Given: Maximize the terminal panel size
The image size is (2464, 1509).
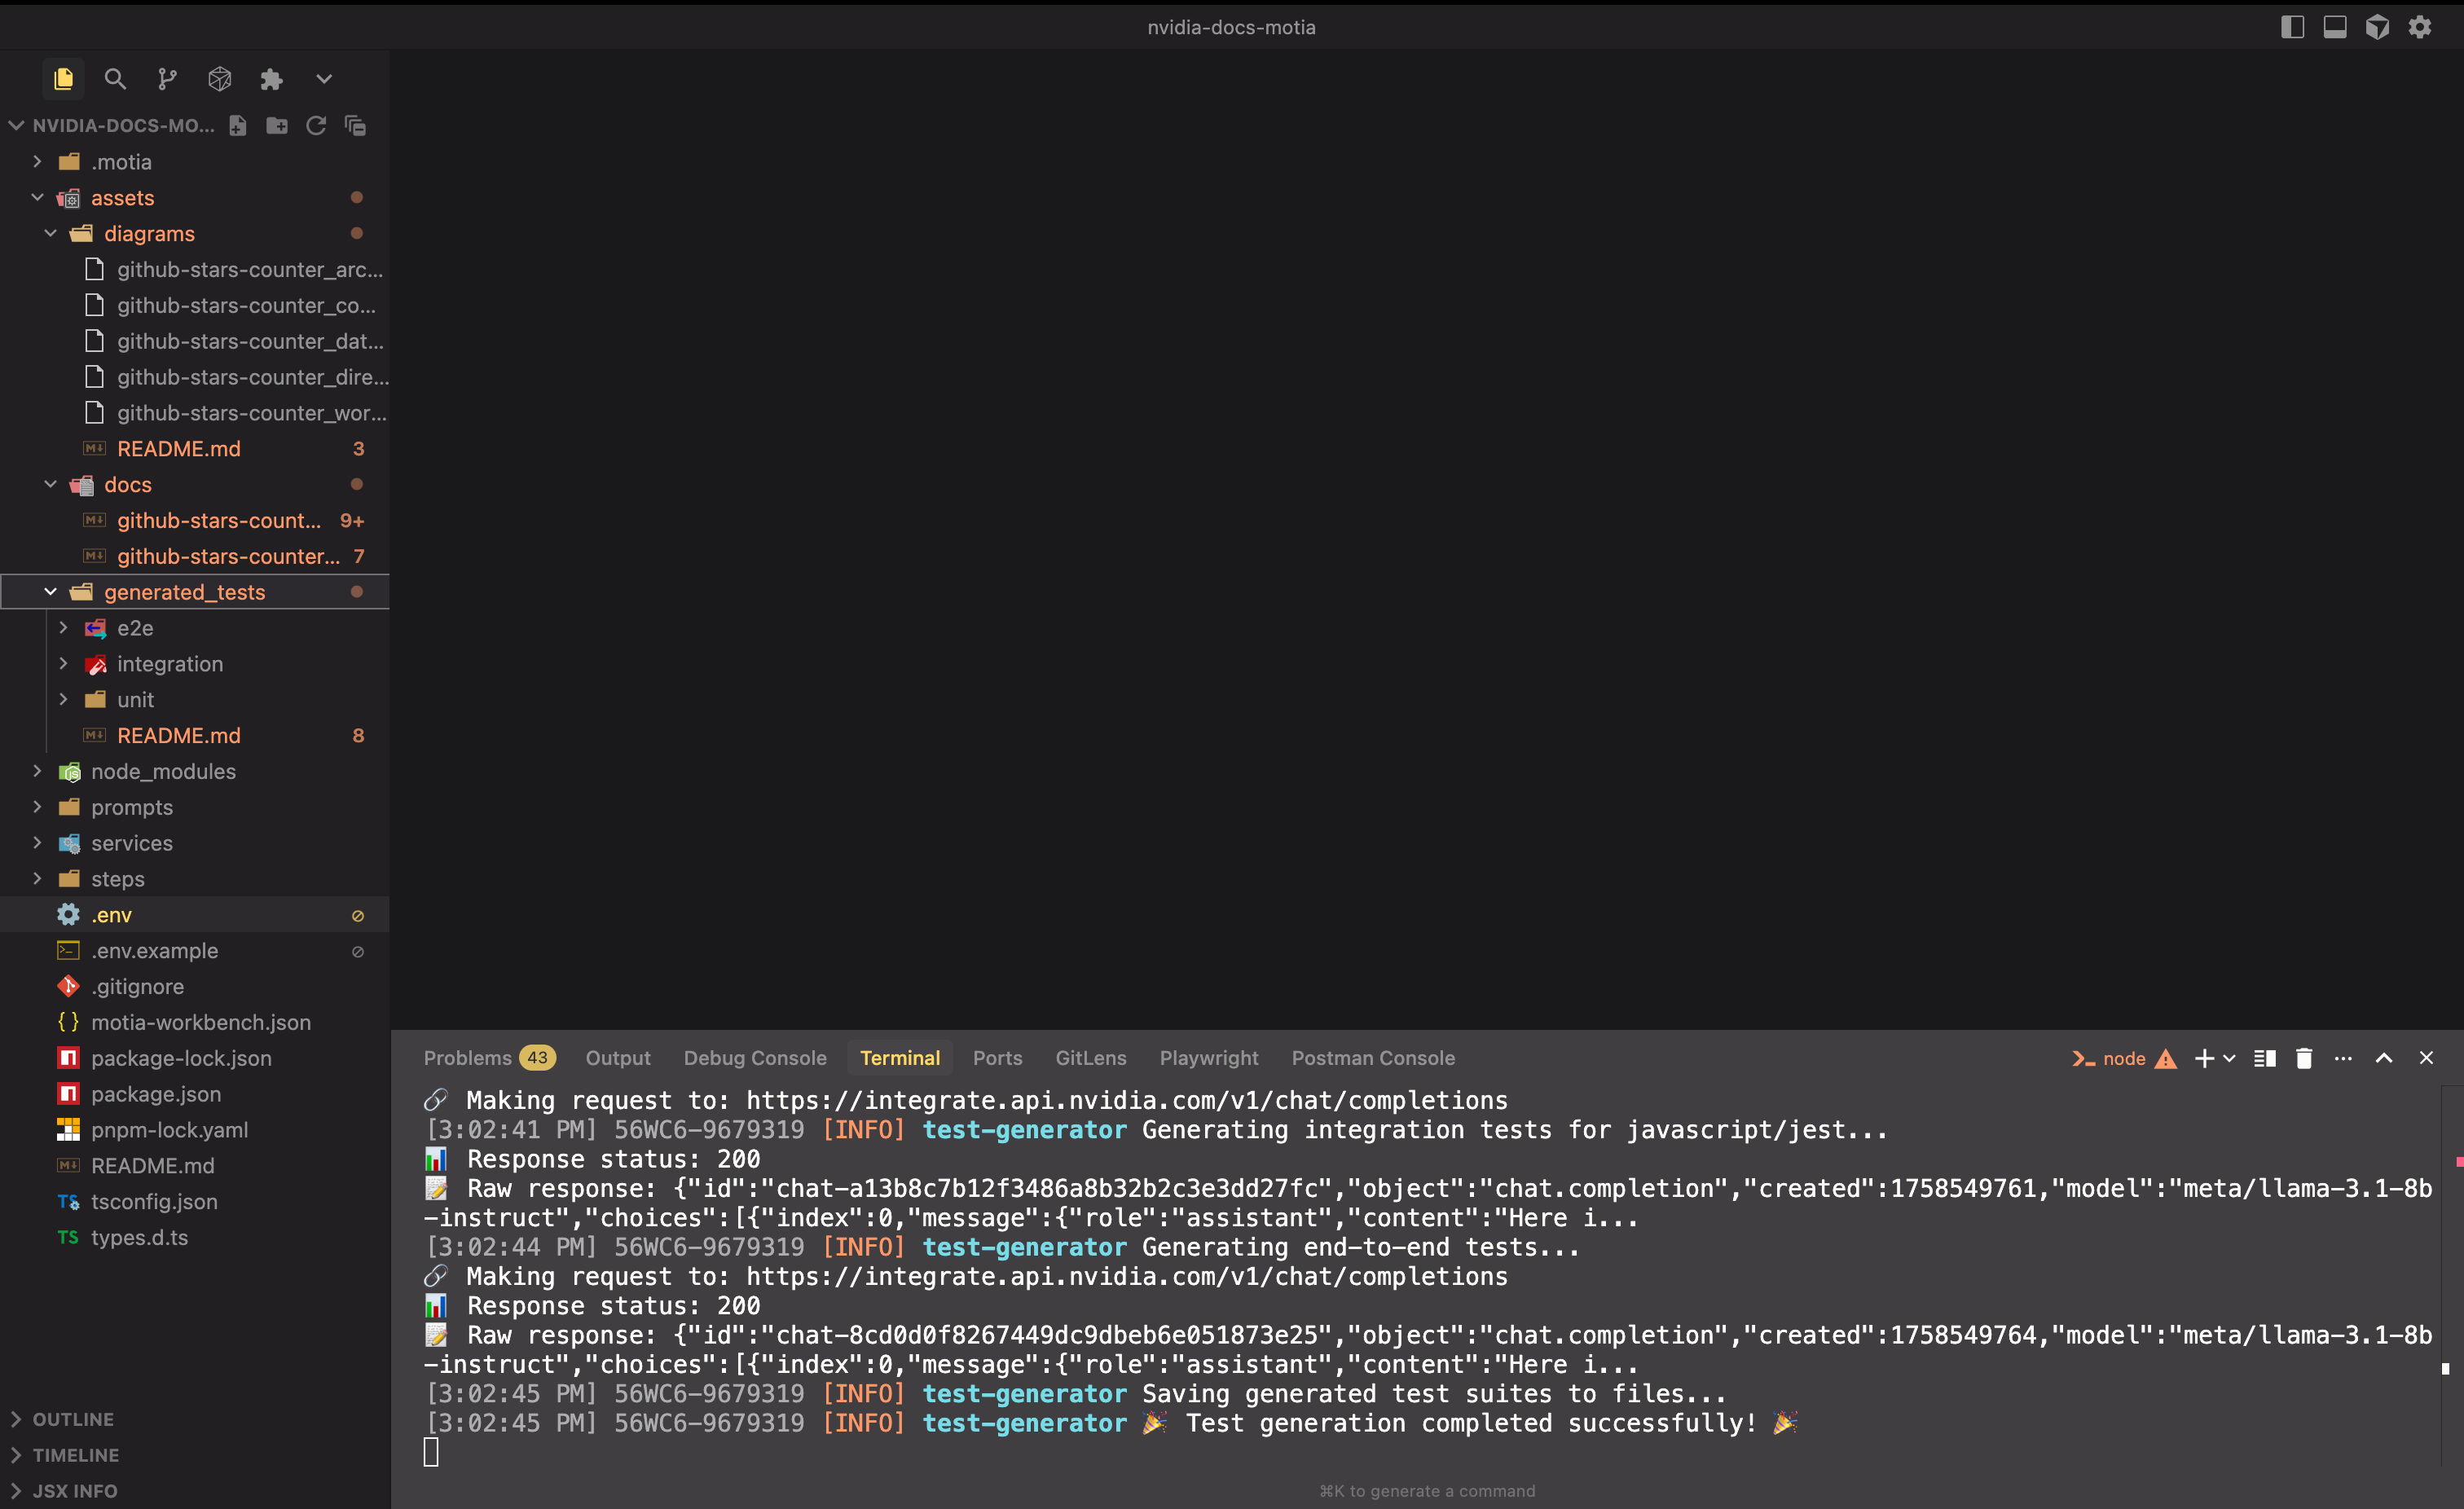Looking at the screenshot, I should [2384, 1058].
